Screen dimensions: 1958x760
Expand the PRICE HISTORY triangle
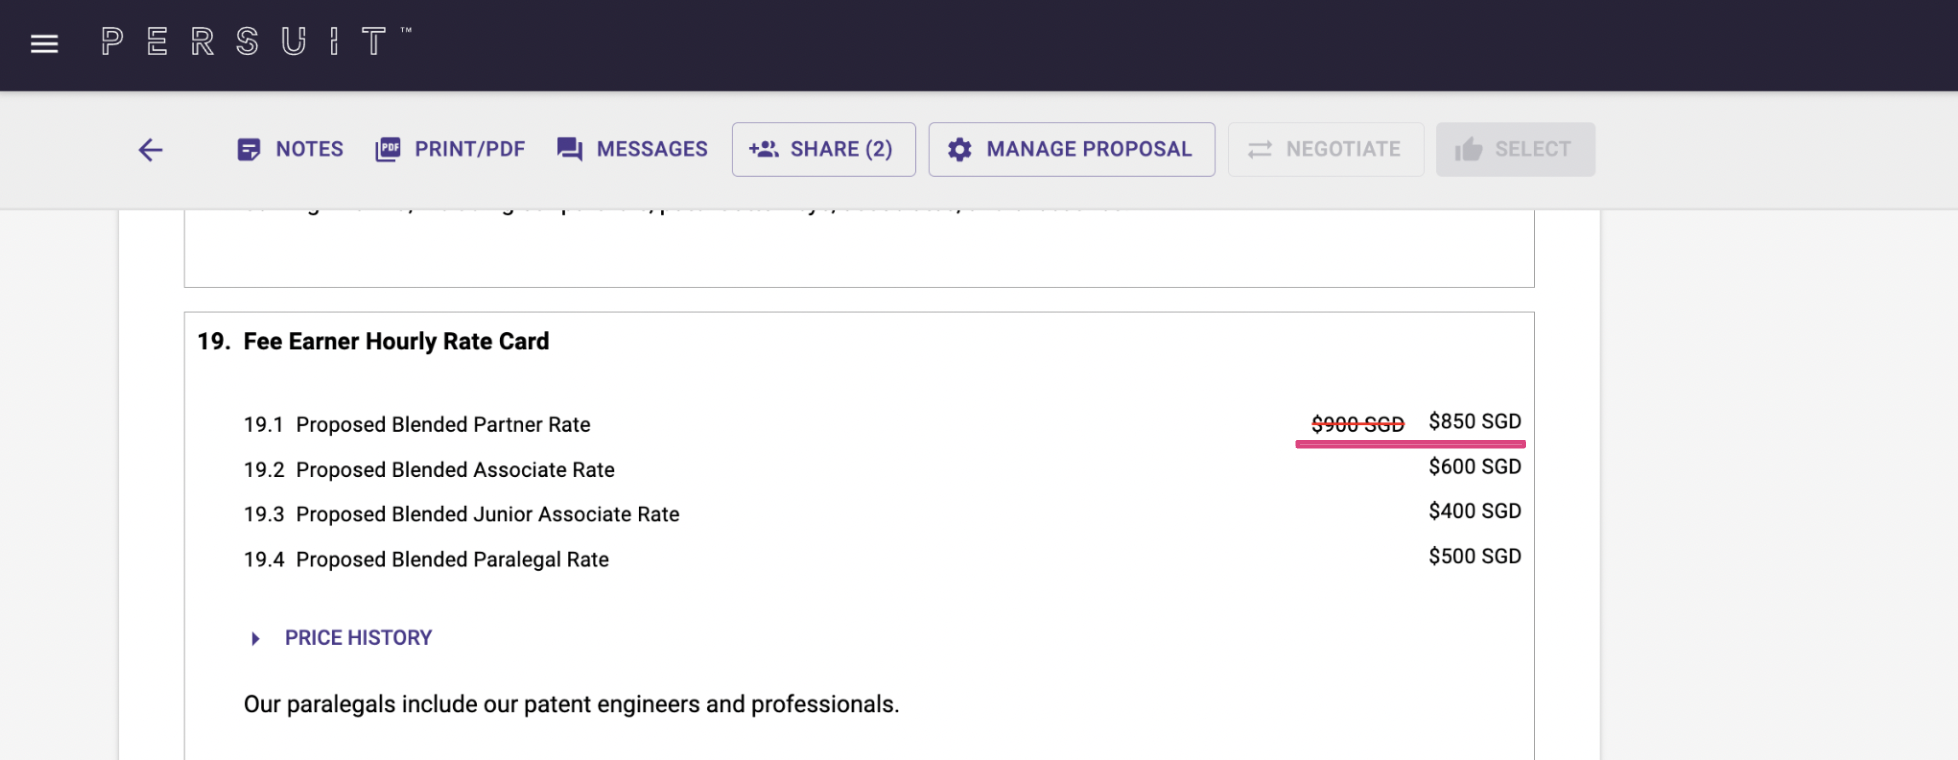255,638
